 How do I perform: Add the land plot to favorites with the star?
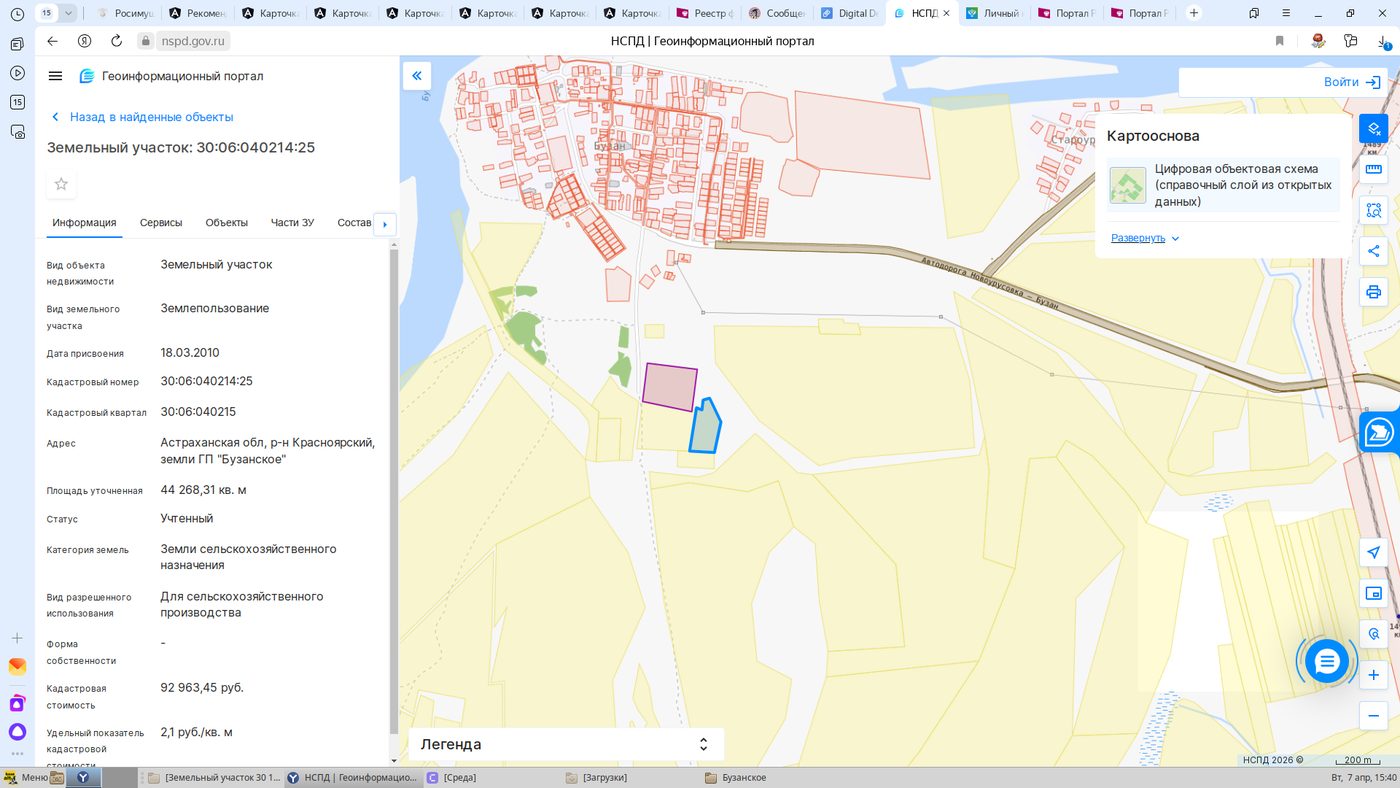click(61, 184)
